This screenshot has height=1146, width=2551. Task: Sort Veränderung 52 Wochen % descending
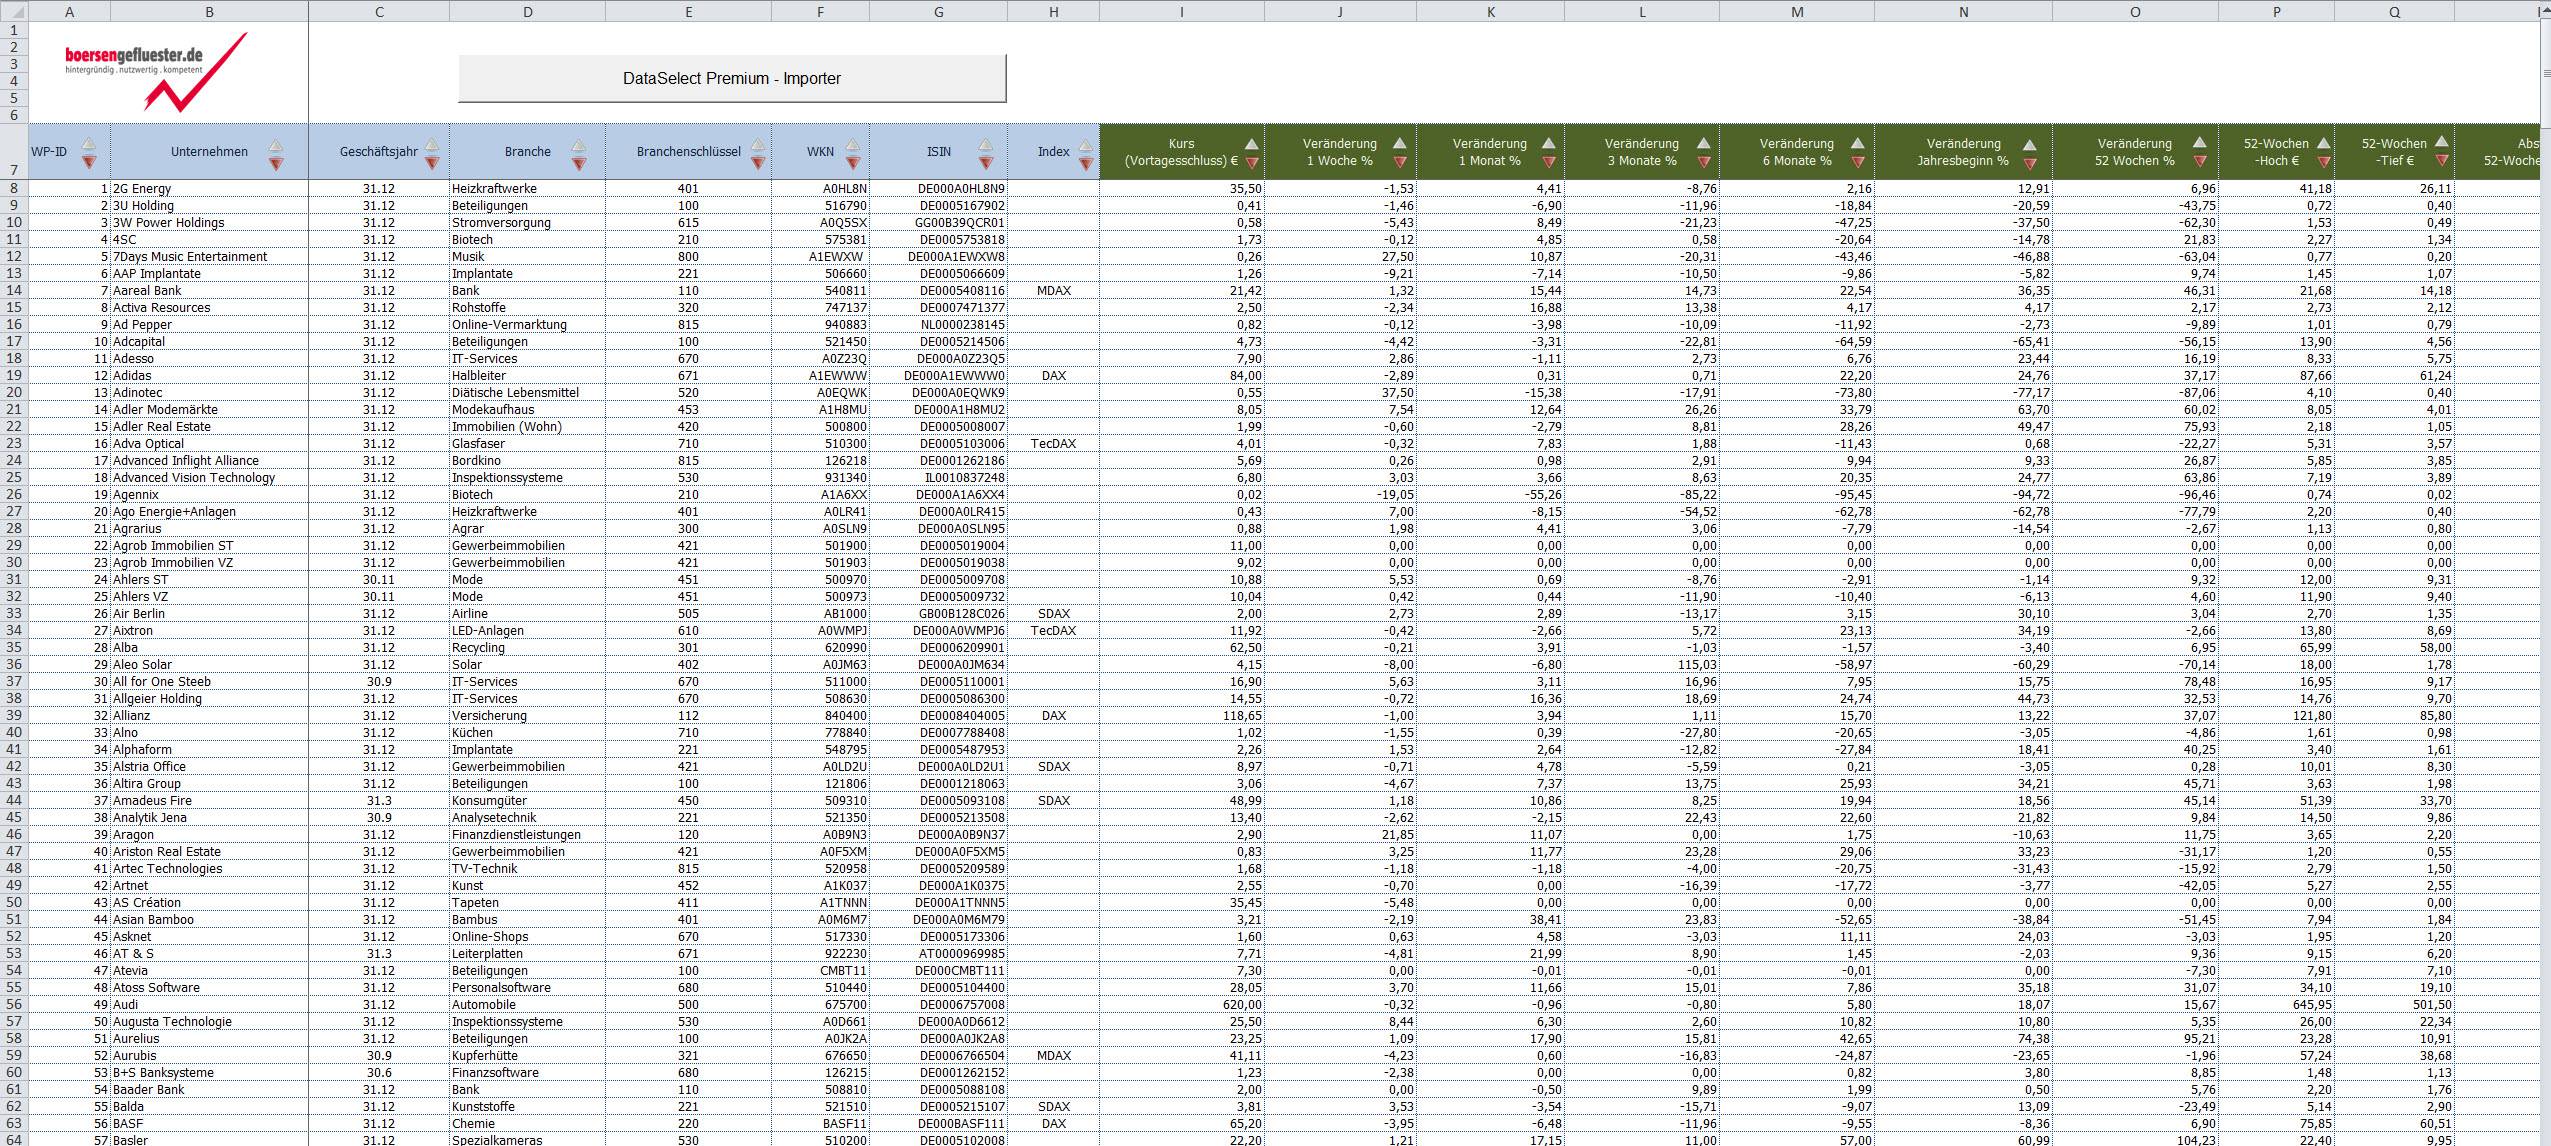(x=2200, y=162)
